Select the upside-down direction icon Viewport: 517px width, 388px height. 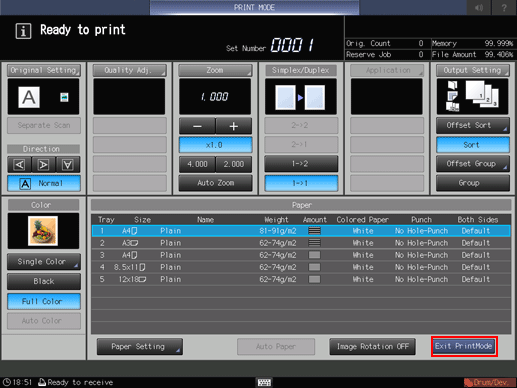[68, 164]
